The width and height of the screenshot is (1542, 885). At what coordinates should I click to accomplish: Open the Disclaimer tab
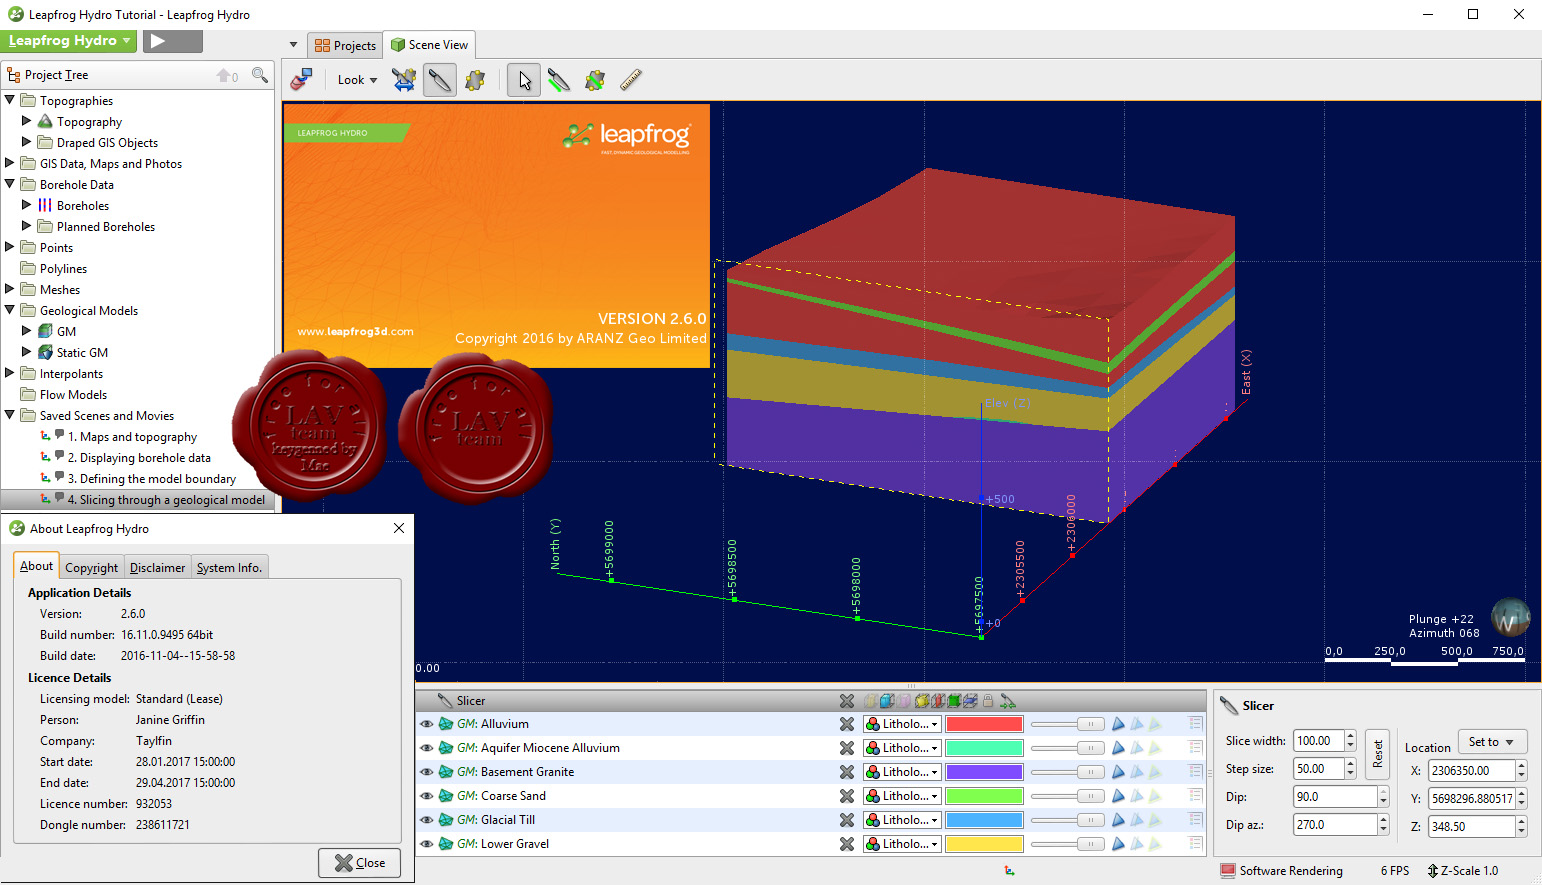157,568
